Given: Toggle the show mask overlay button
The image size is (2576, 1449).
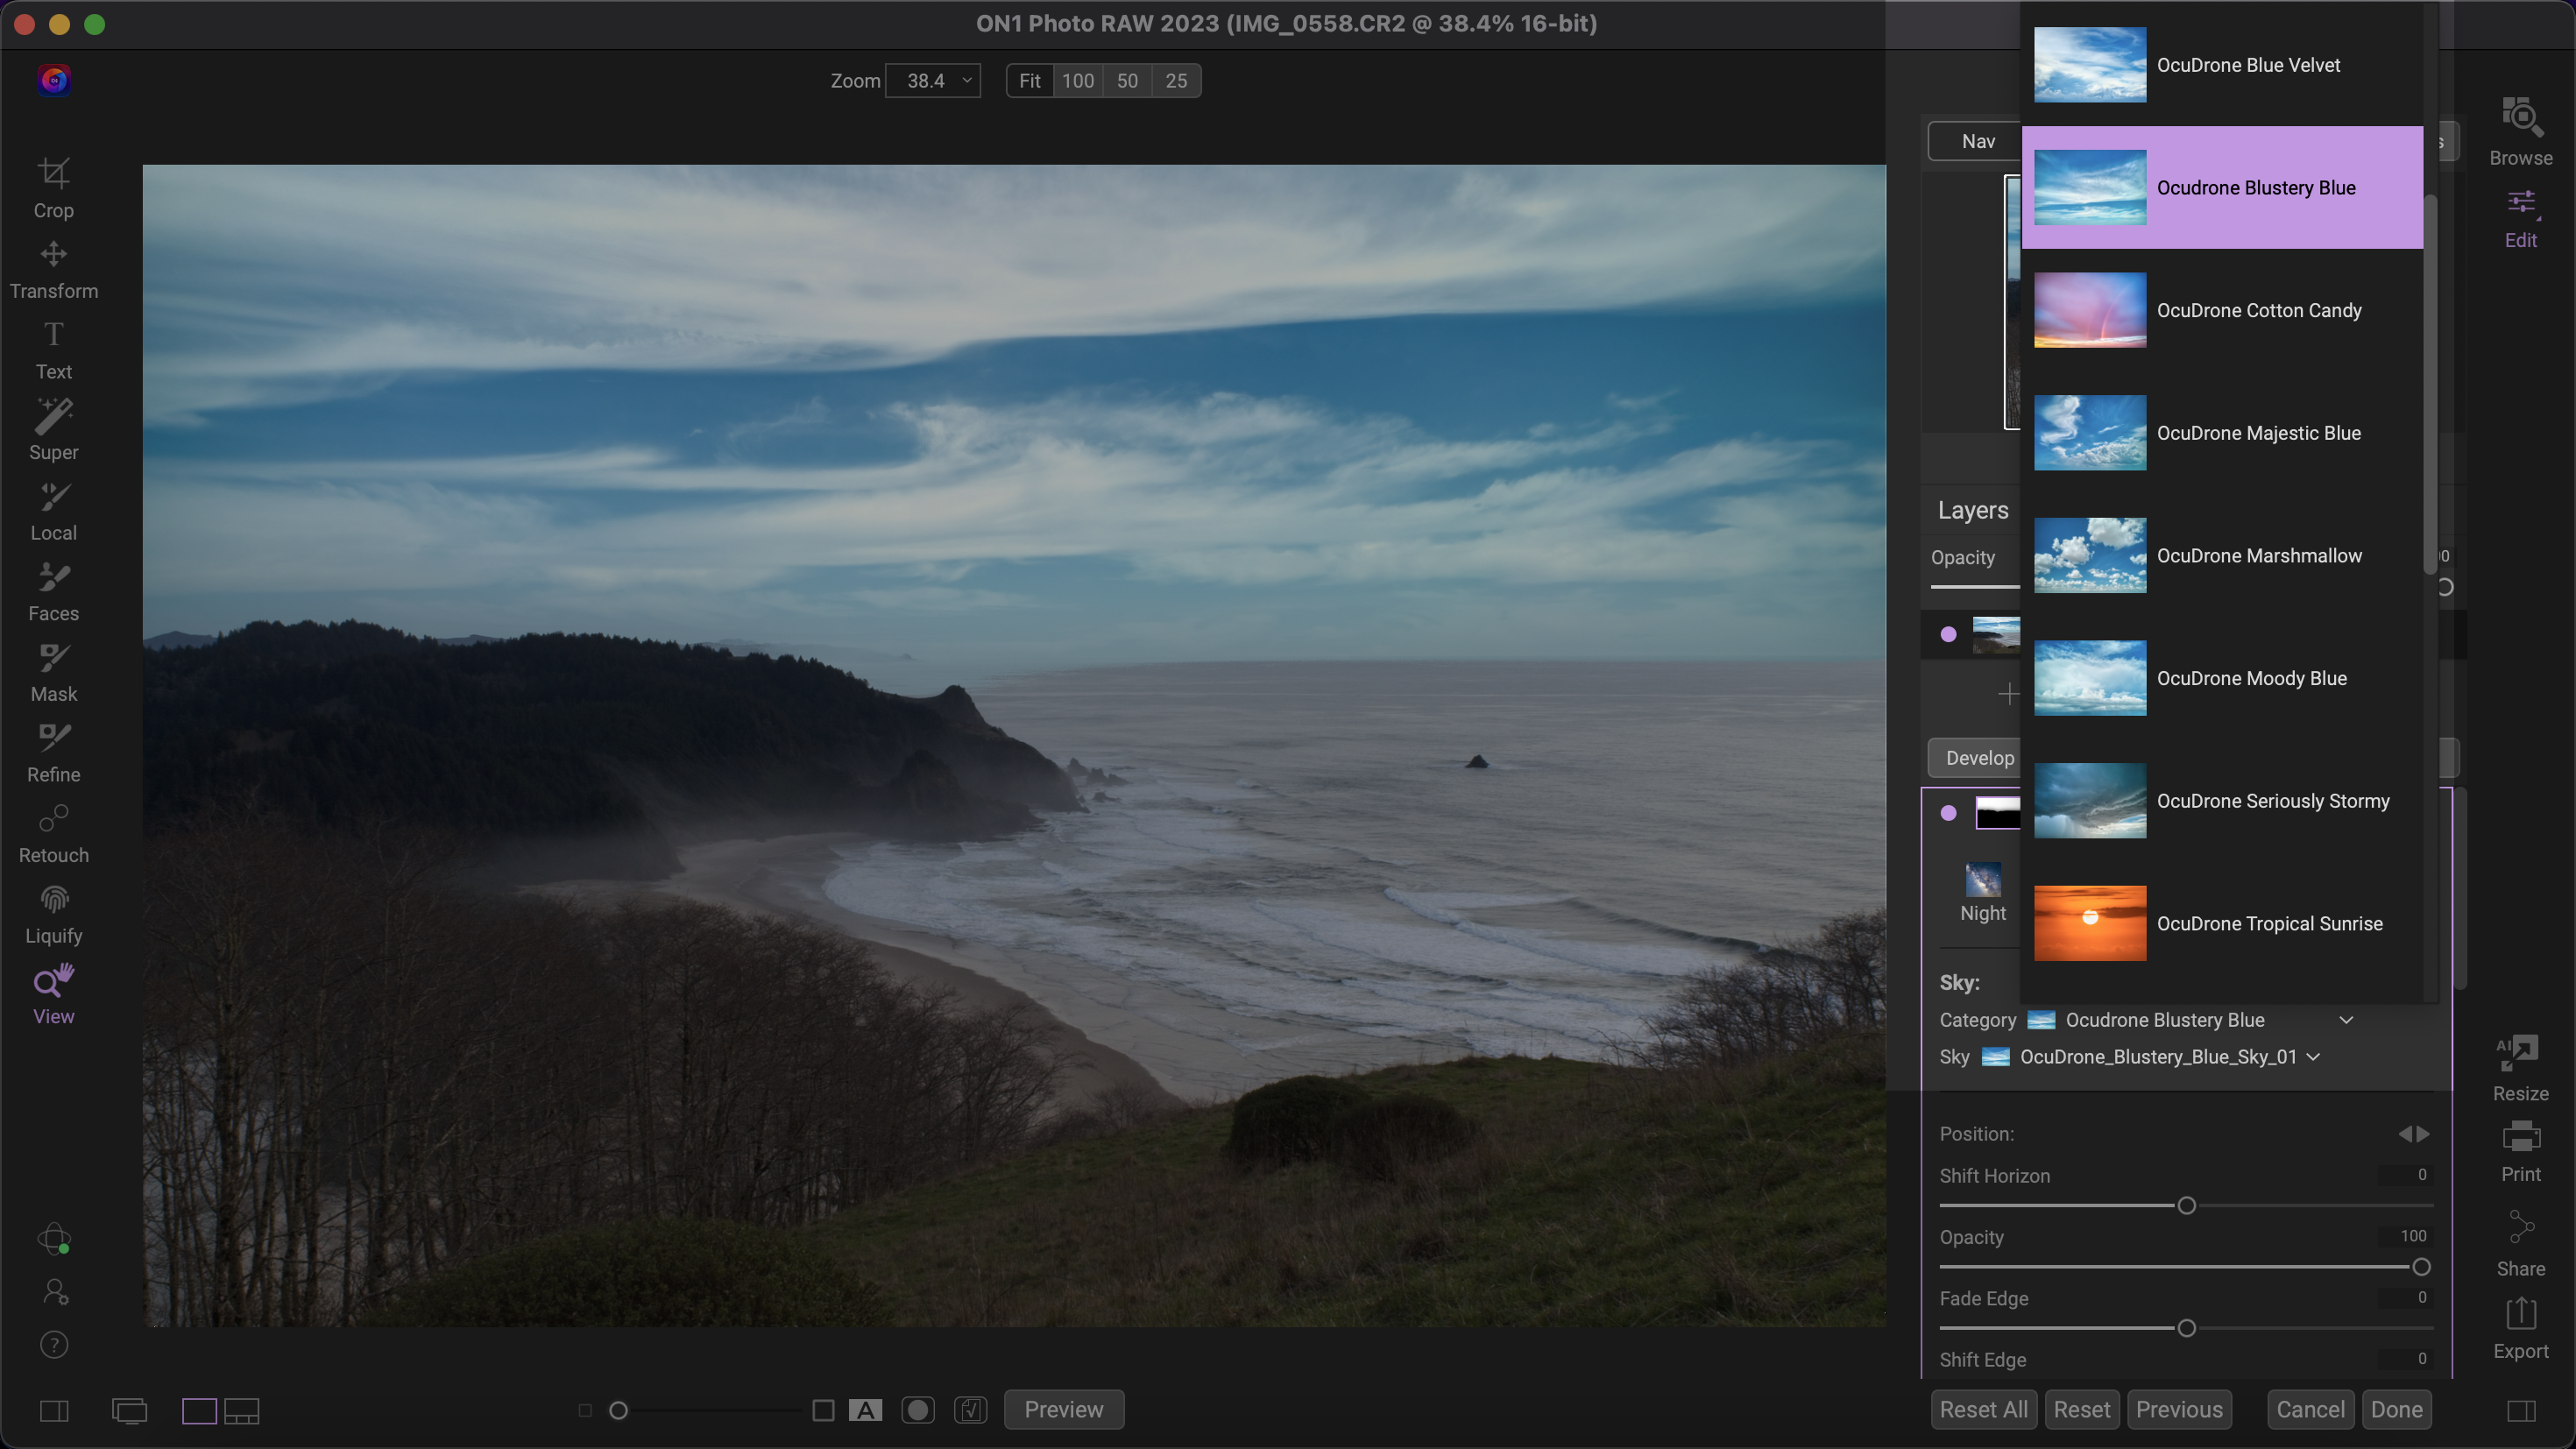Looking at the screenshot, I should (x=917, y=1410).
